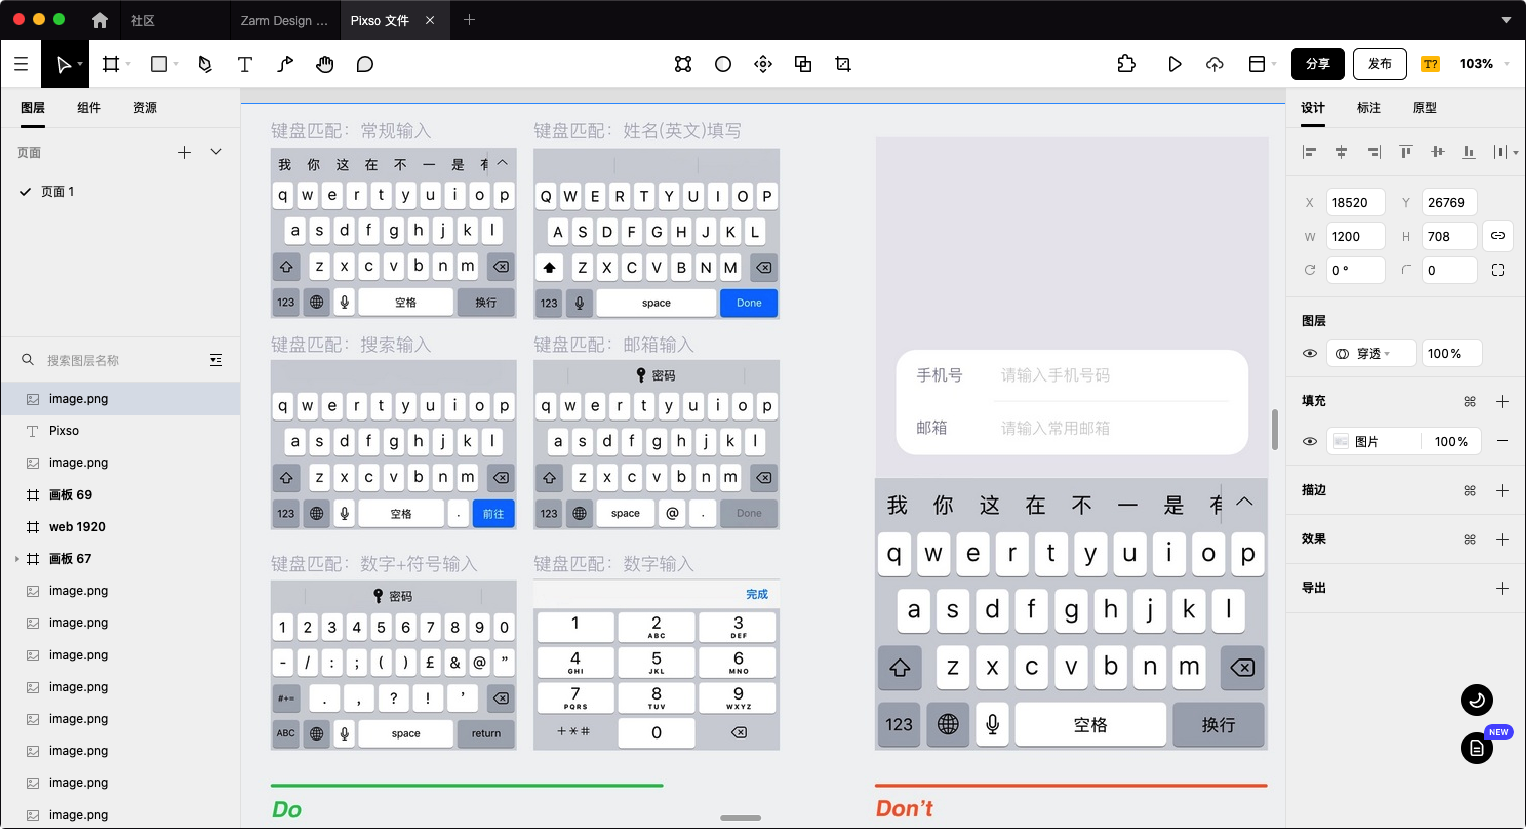Click the X position field 18520

(1355, 202)
